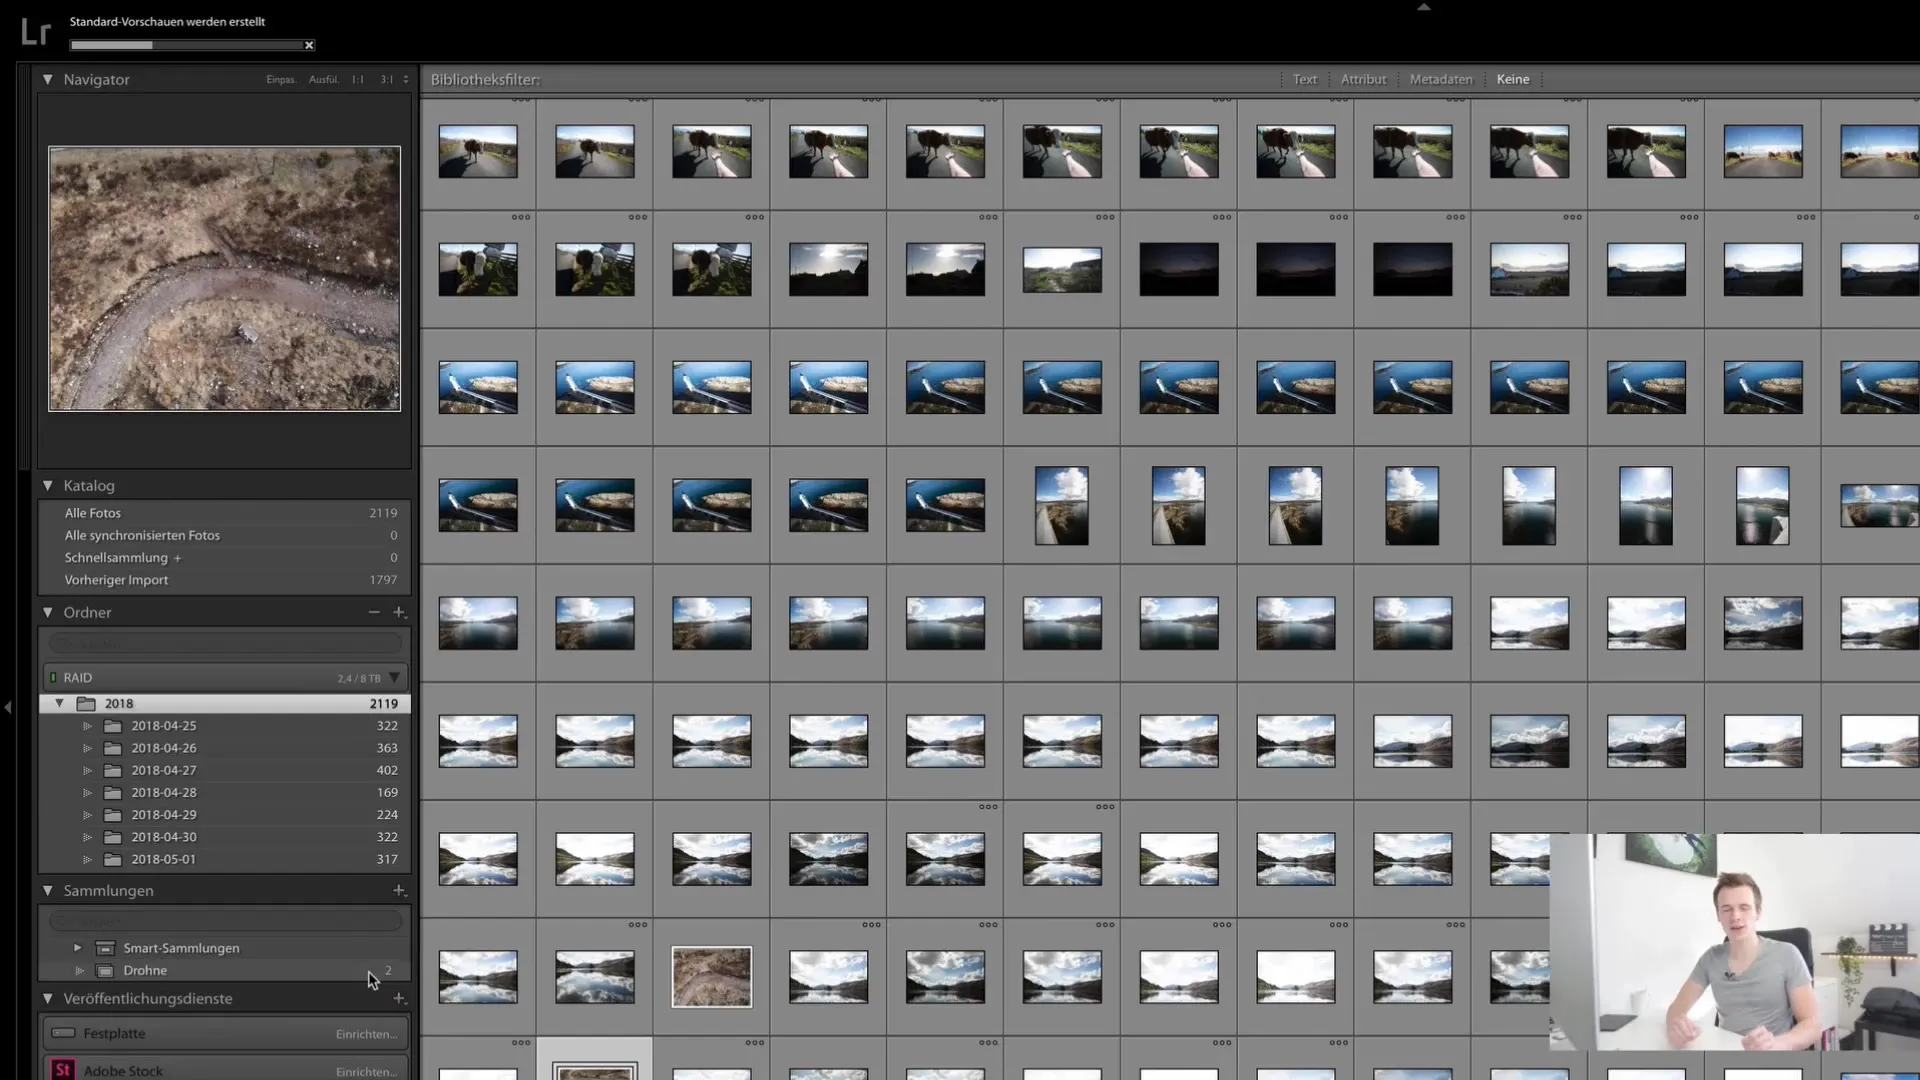Click the RAID drive icon

coord(54,676)
